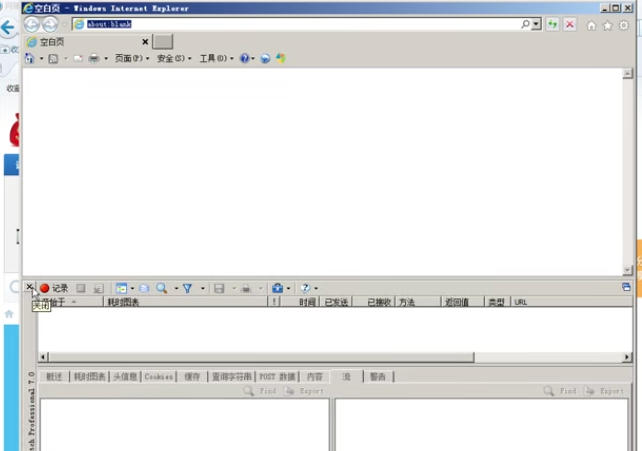Click the funnel filter icon in HttpWatch toolbar
Screen dimensions: 642x451
[187, 288]
